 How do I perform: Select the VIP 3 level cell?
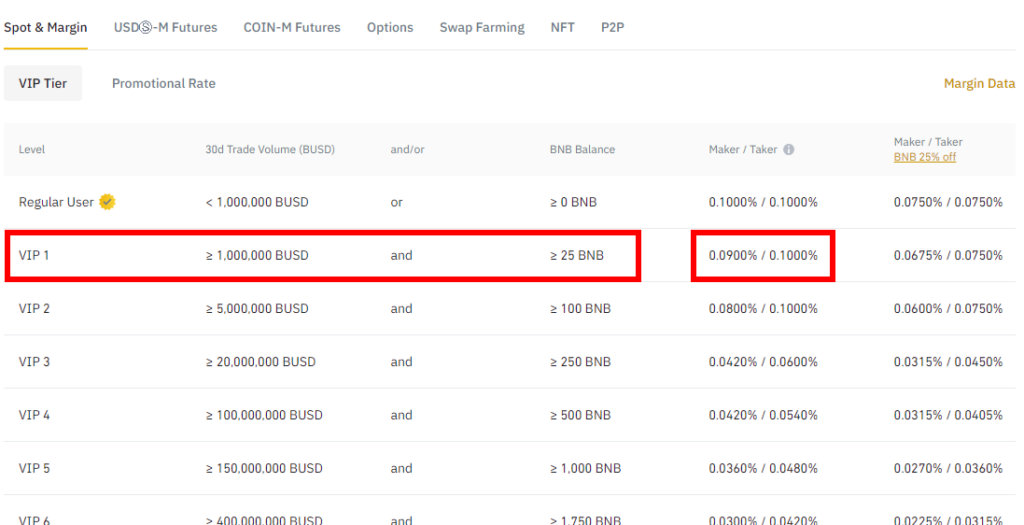pos(34,362)
